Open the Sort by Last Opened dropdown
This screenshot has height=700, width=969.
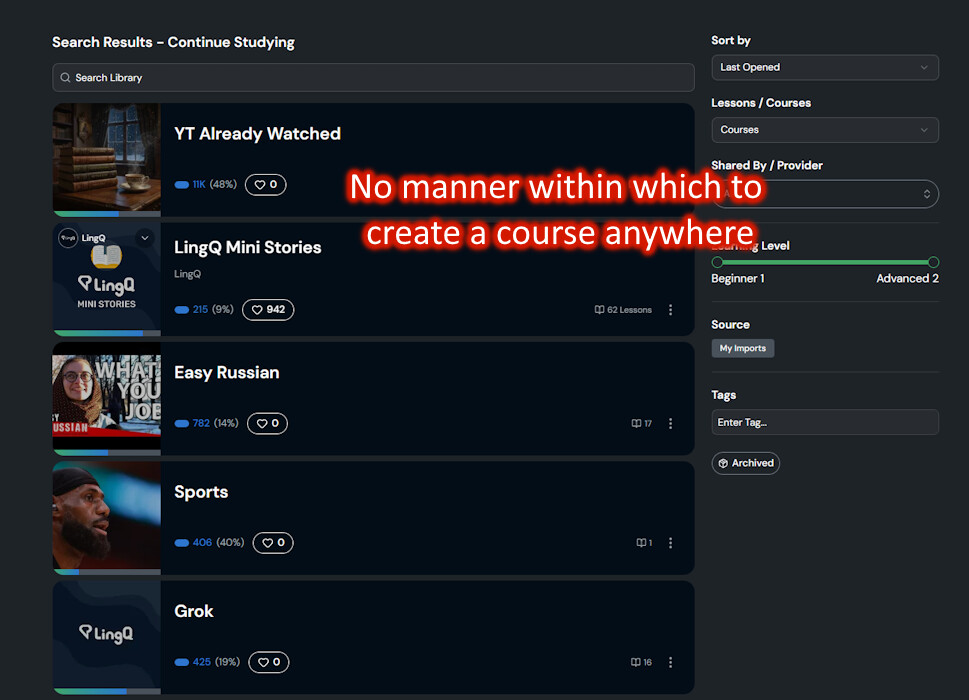tap(825, 67)
